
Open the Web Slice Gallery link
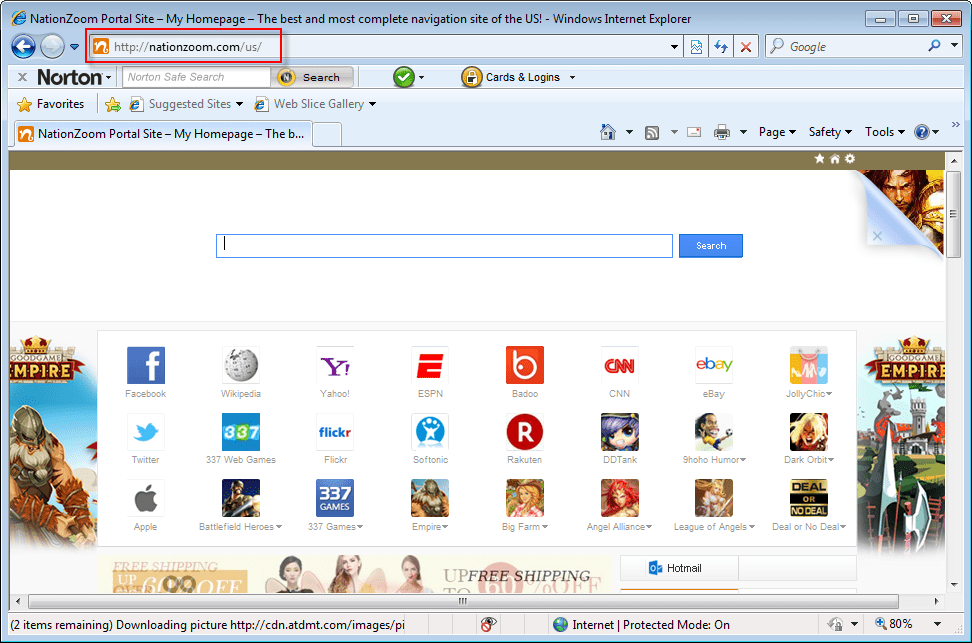[316, 104]
